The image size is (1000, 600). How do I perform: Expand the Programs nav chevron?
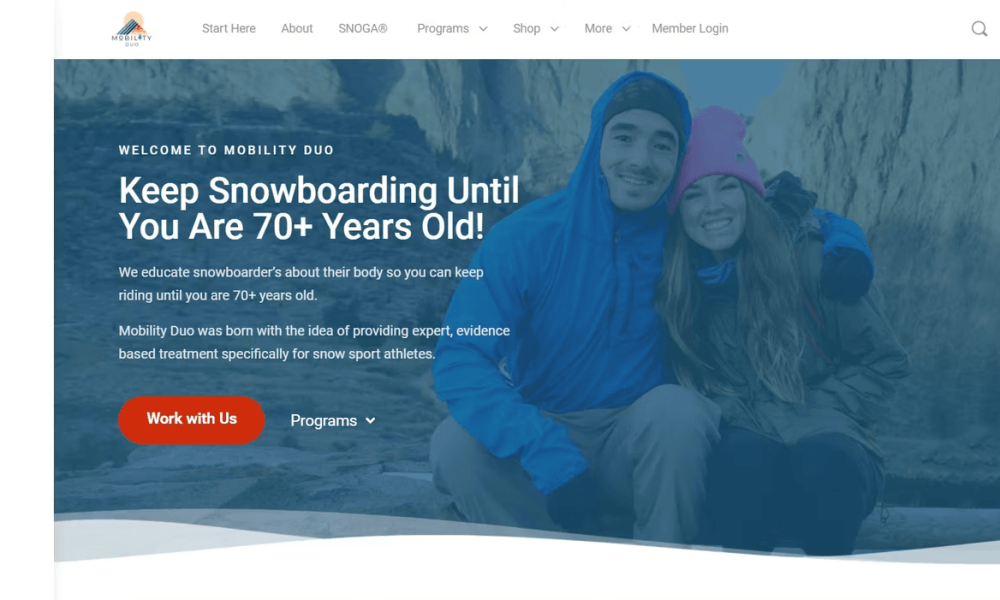[483, 29]
